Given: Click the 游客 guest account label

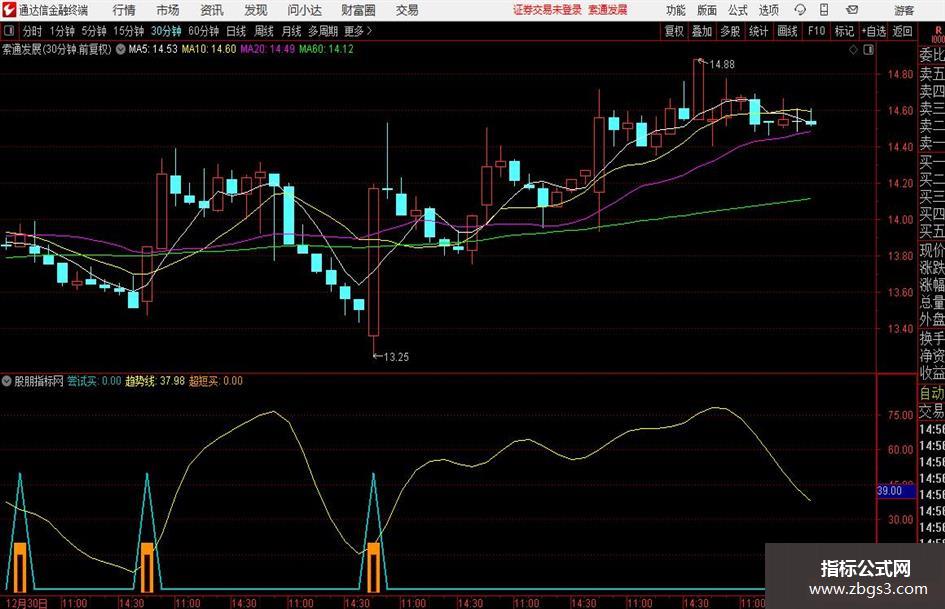Looking at the screenshot, I should 904,10.
